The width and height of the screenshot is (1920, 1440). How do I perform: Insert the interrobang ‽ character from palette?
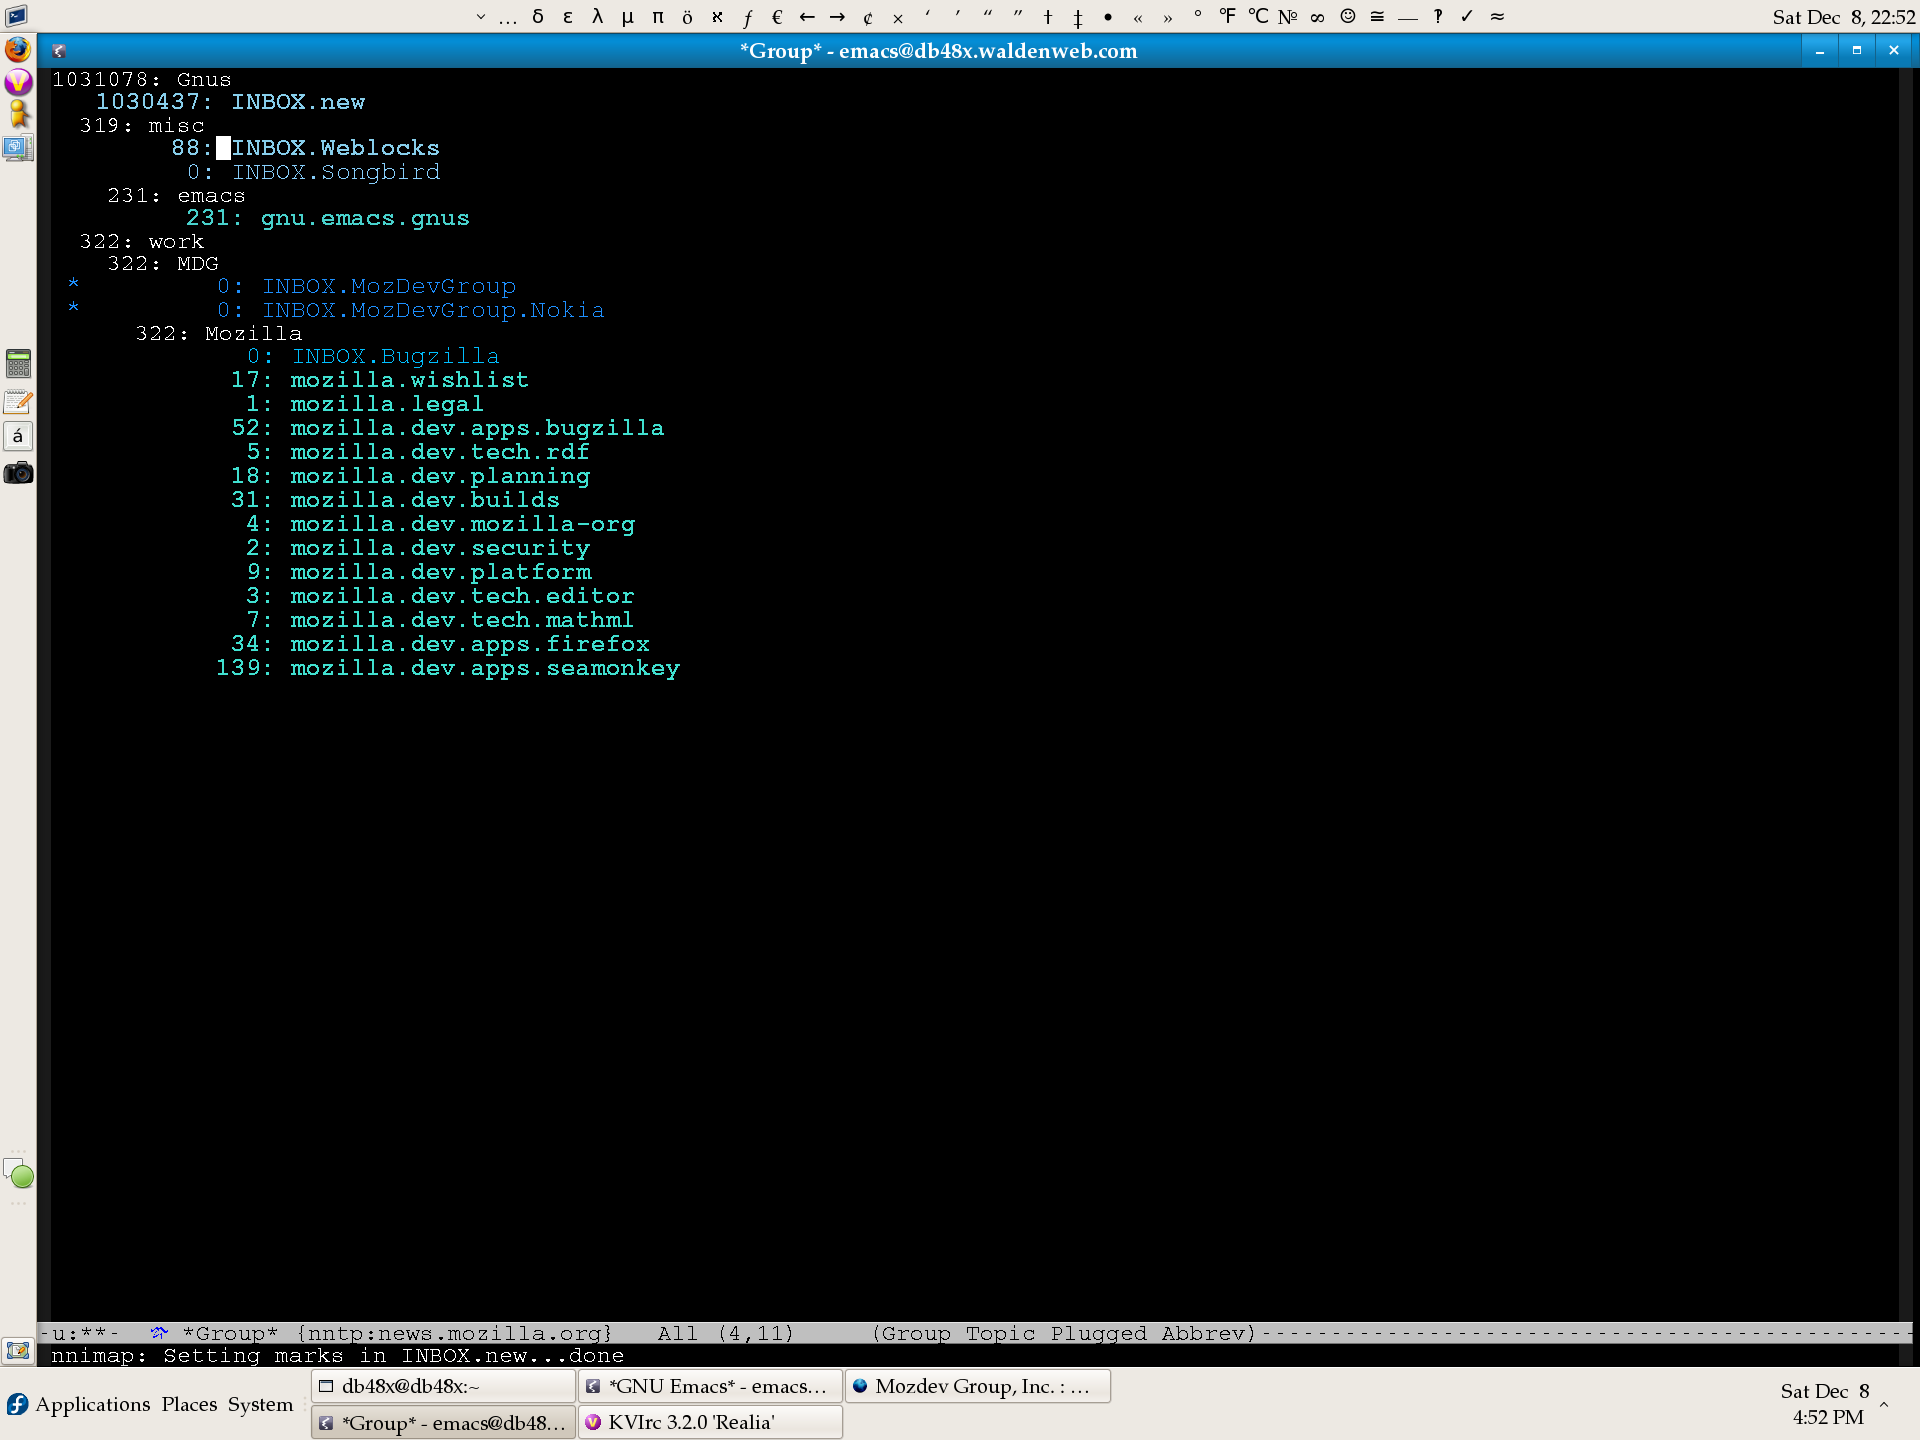(x=1438, y=16)
